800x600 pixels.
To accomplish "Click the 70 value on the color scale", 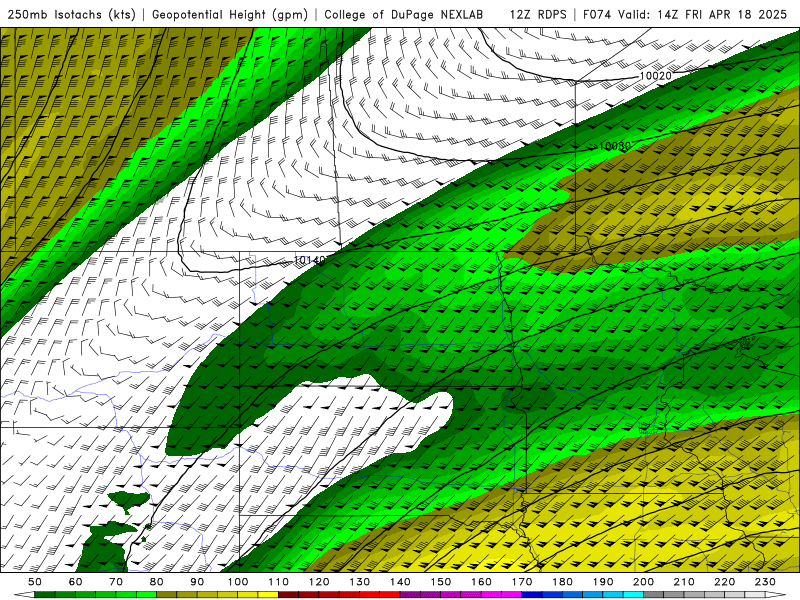I will coord(116,582).
